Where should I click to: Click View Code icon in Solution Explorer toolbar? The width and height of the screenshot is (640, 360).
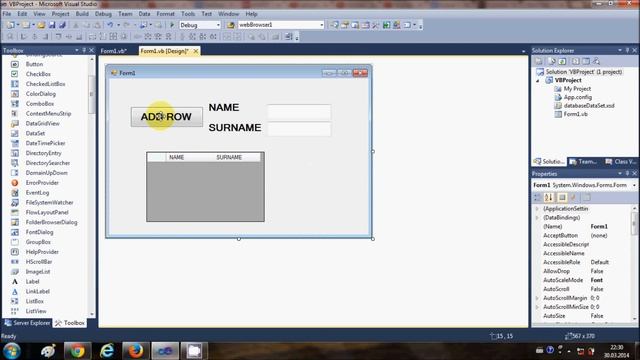(x=576, y=61)
